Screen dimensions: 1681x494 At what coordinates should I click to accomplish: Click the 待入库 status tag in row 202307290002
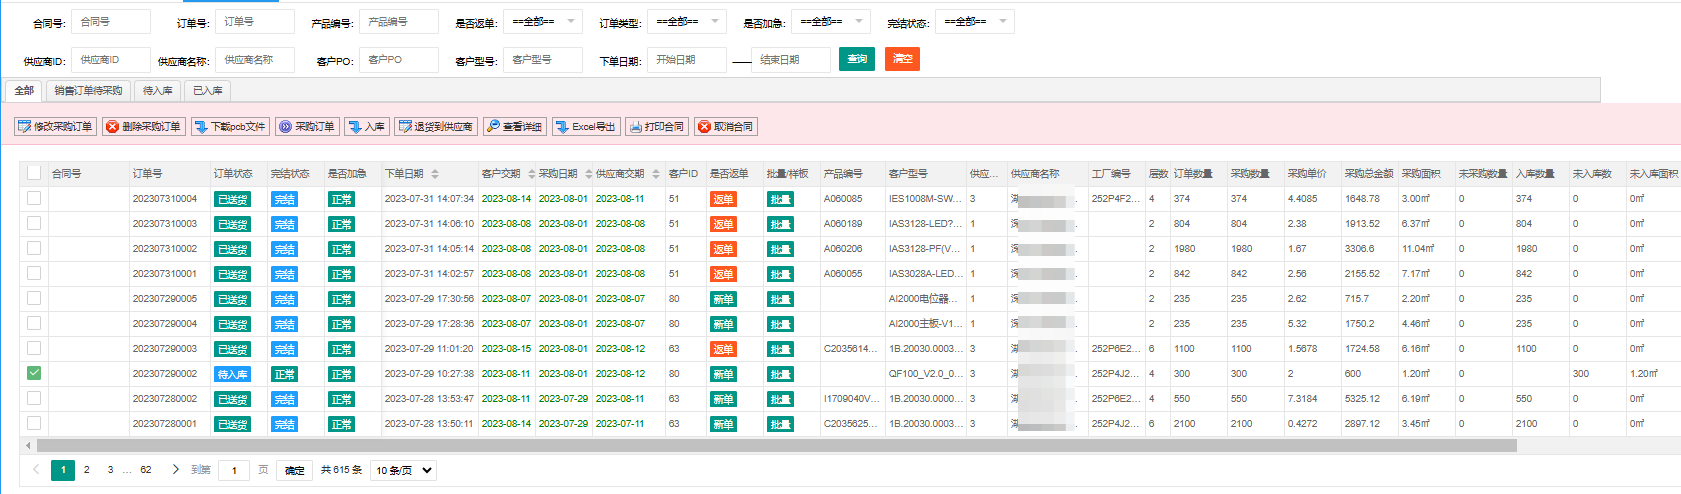point(232,374)
